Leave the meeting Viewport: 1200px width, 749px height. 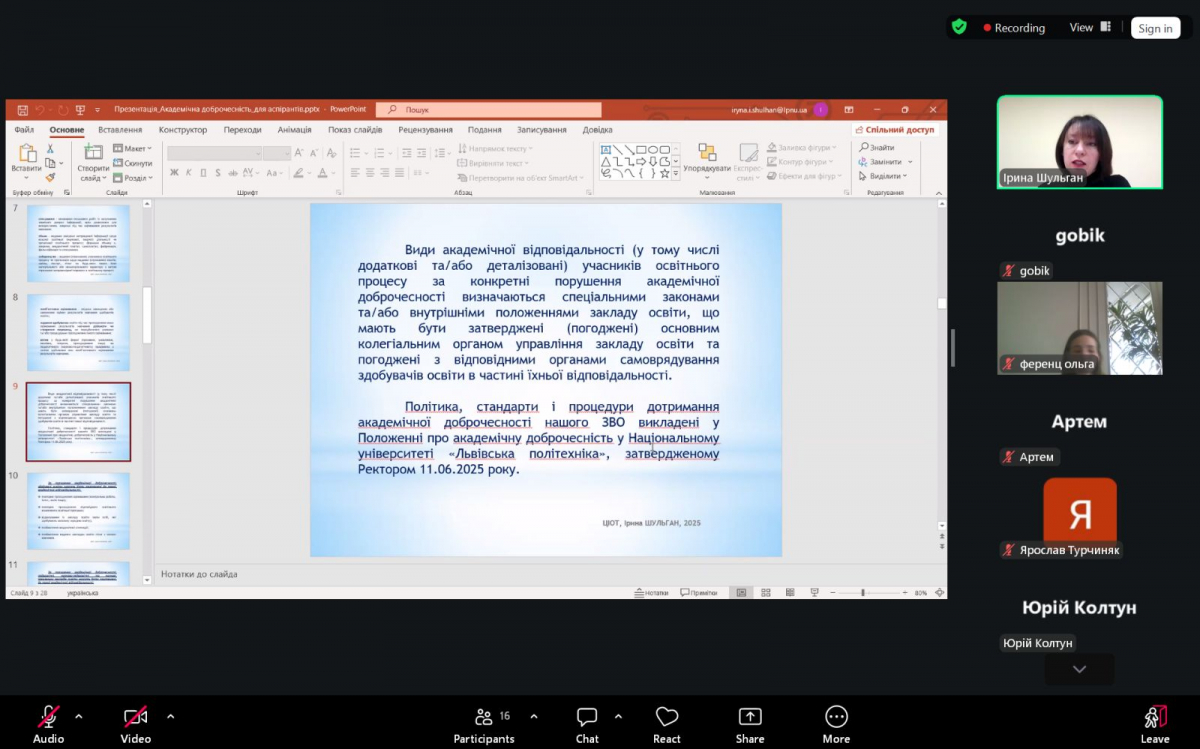pyautogui.click(x=1155, y=717)
